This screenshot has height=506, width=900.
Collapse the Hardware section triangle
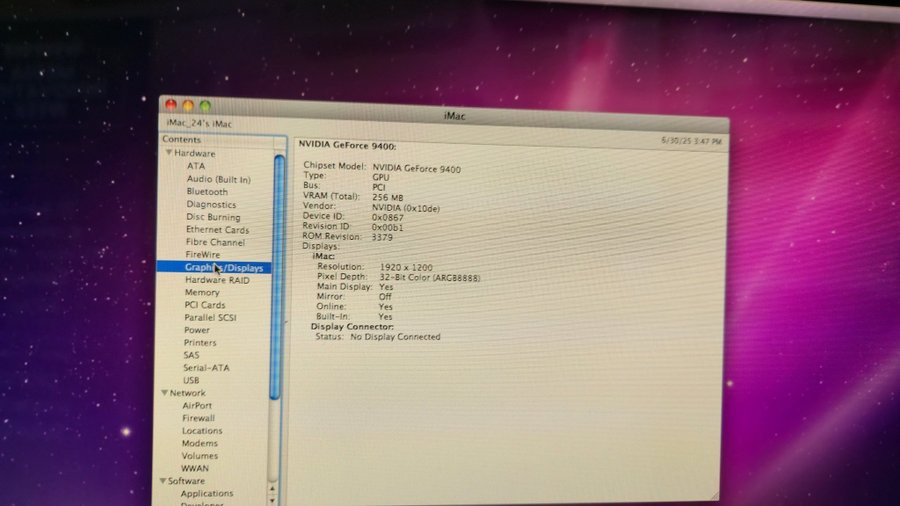pos(170,154)
